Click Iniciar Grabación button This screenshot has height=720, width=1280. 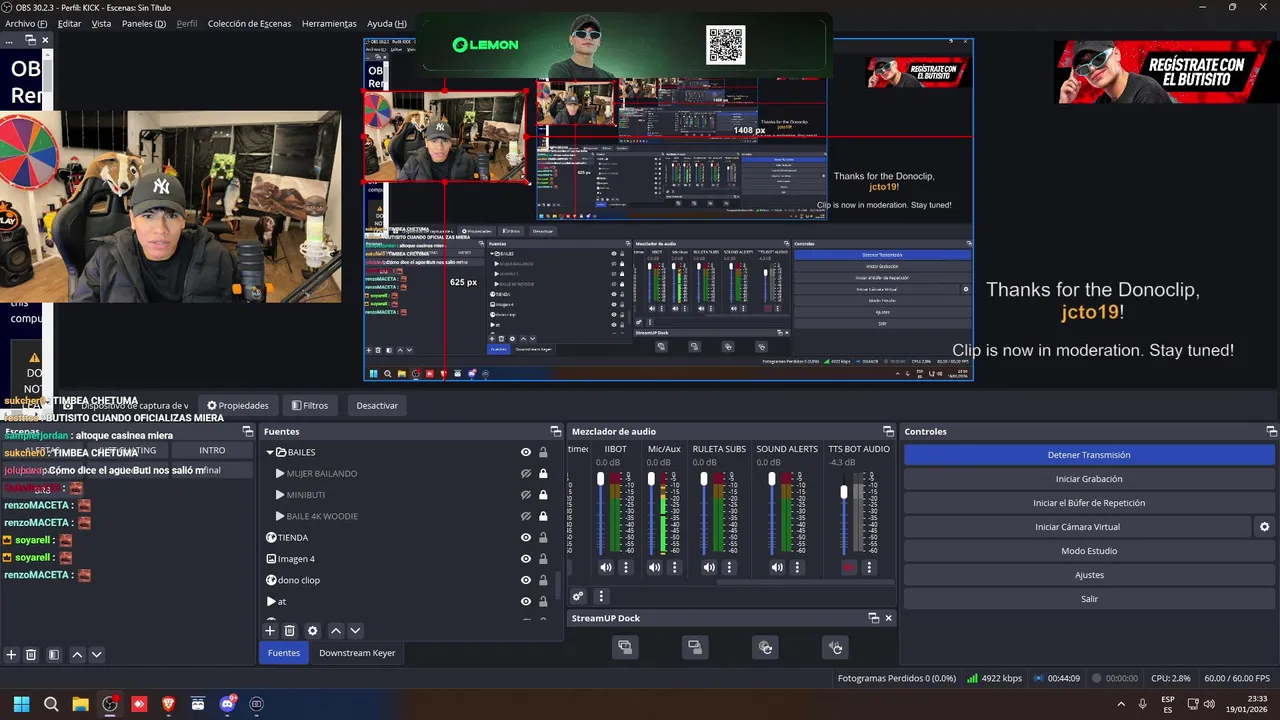point(1089,479)
